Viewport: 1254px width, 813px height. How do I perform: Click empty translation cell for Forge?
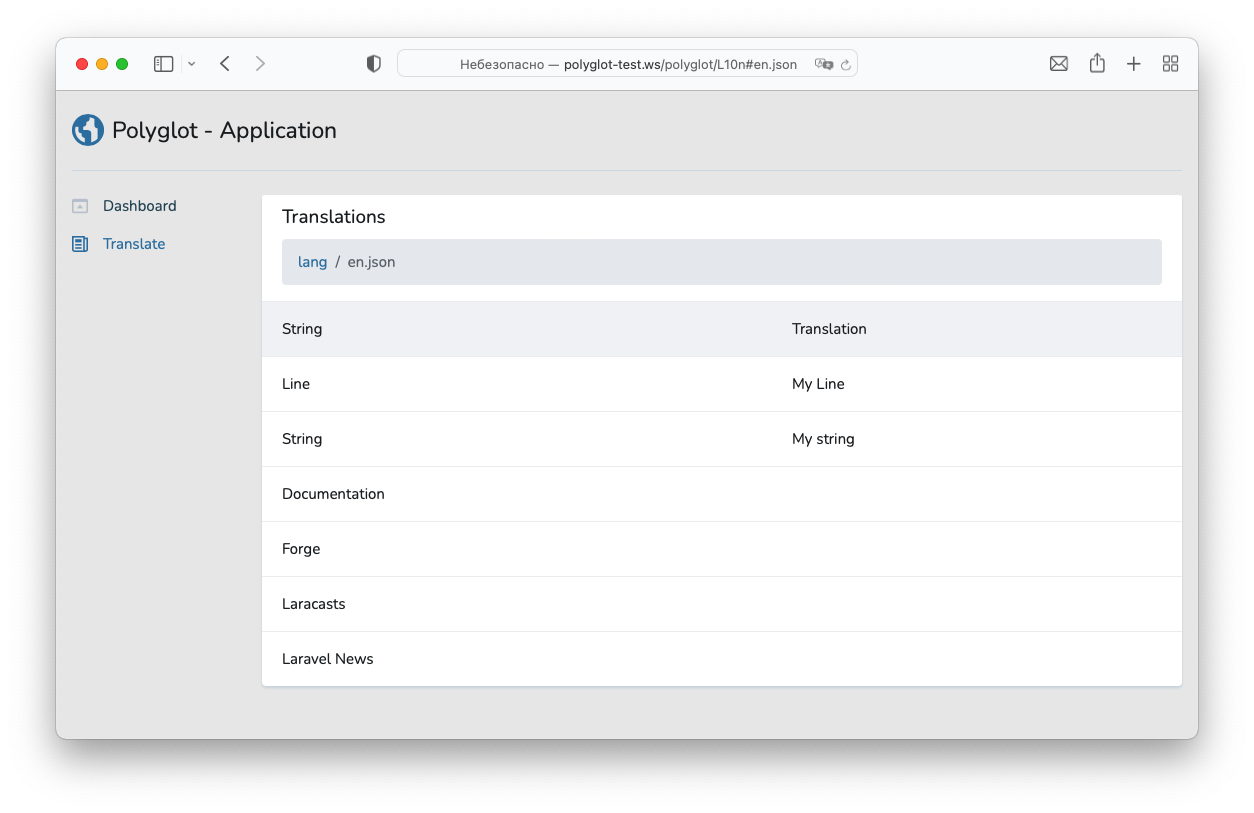[977, 549]
